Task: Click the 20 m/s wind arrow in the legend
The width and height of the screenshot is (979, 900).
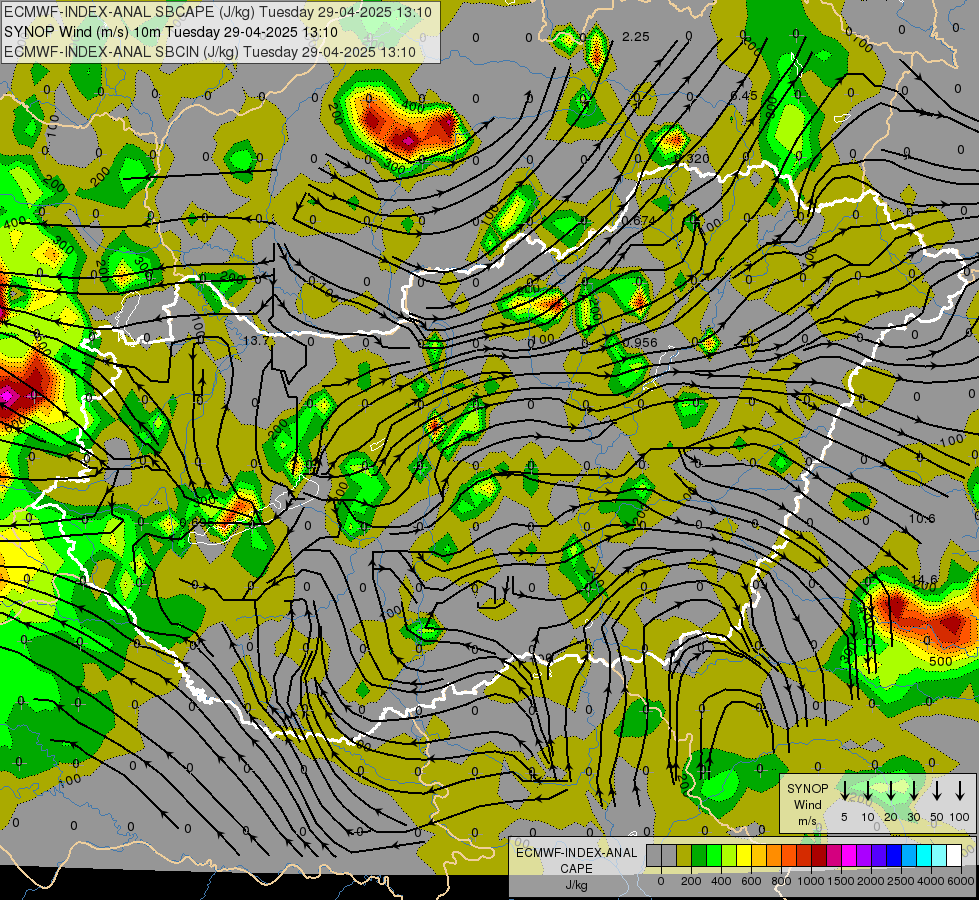Action: [891, 789]
